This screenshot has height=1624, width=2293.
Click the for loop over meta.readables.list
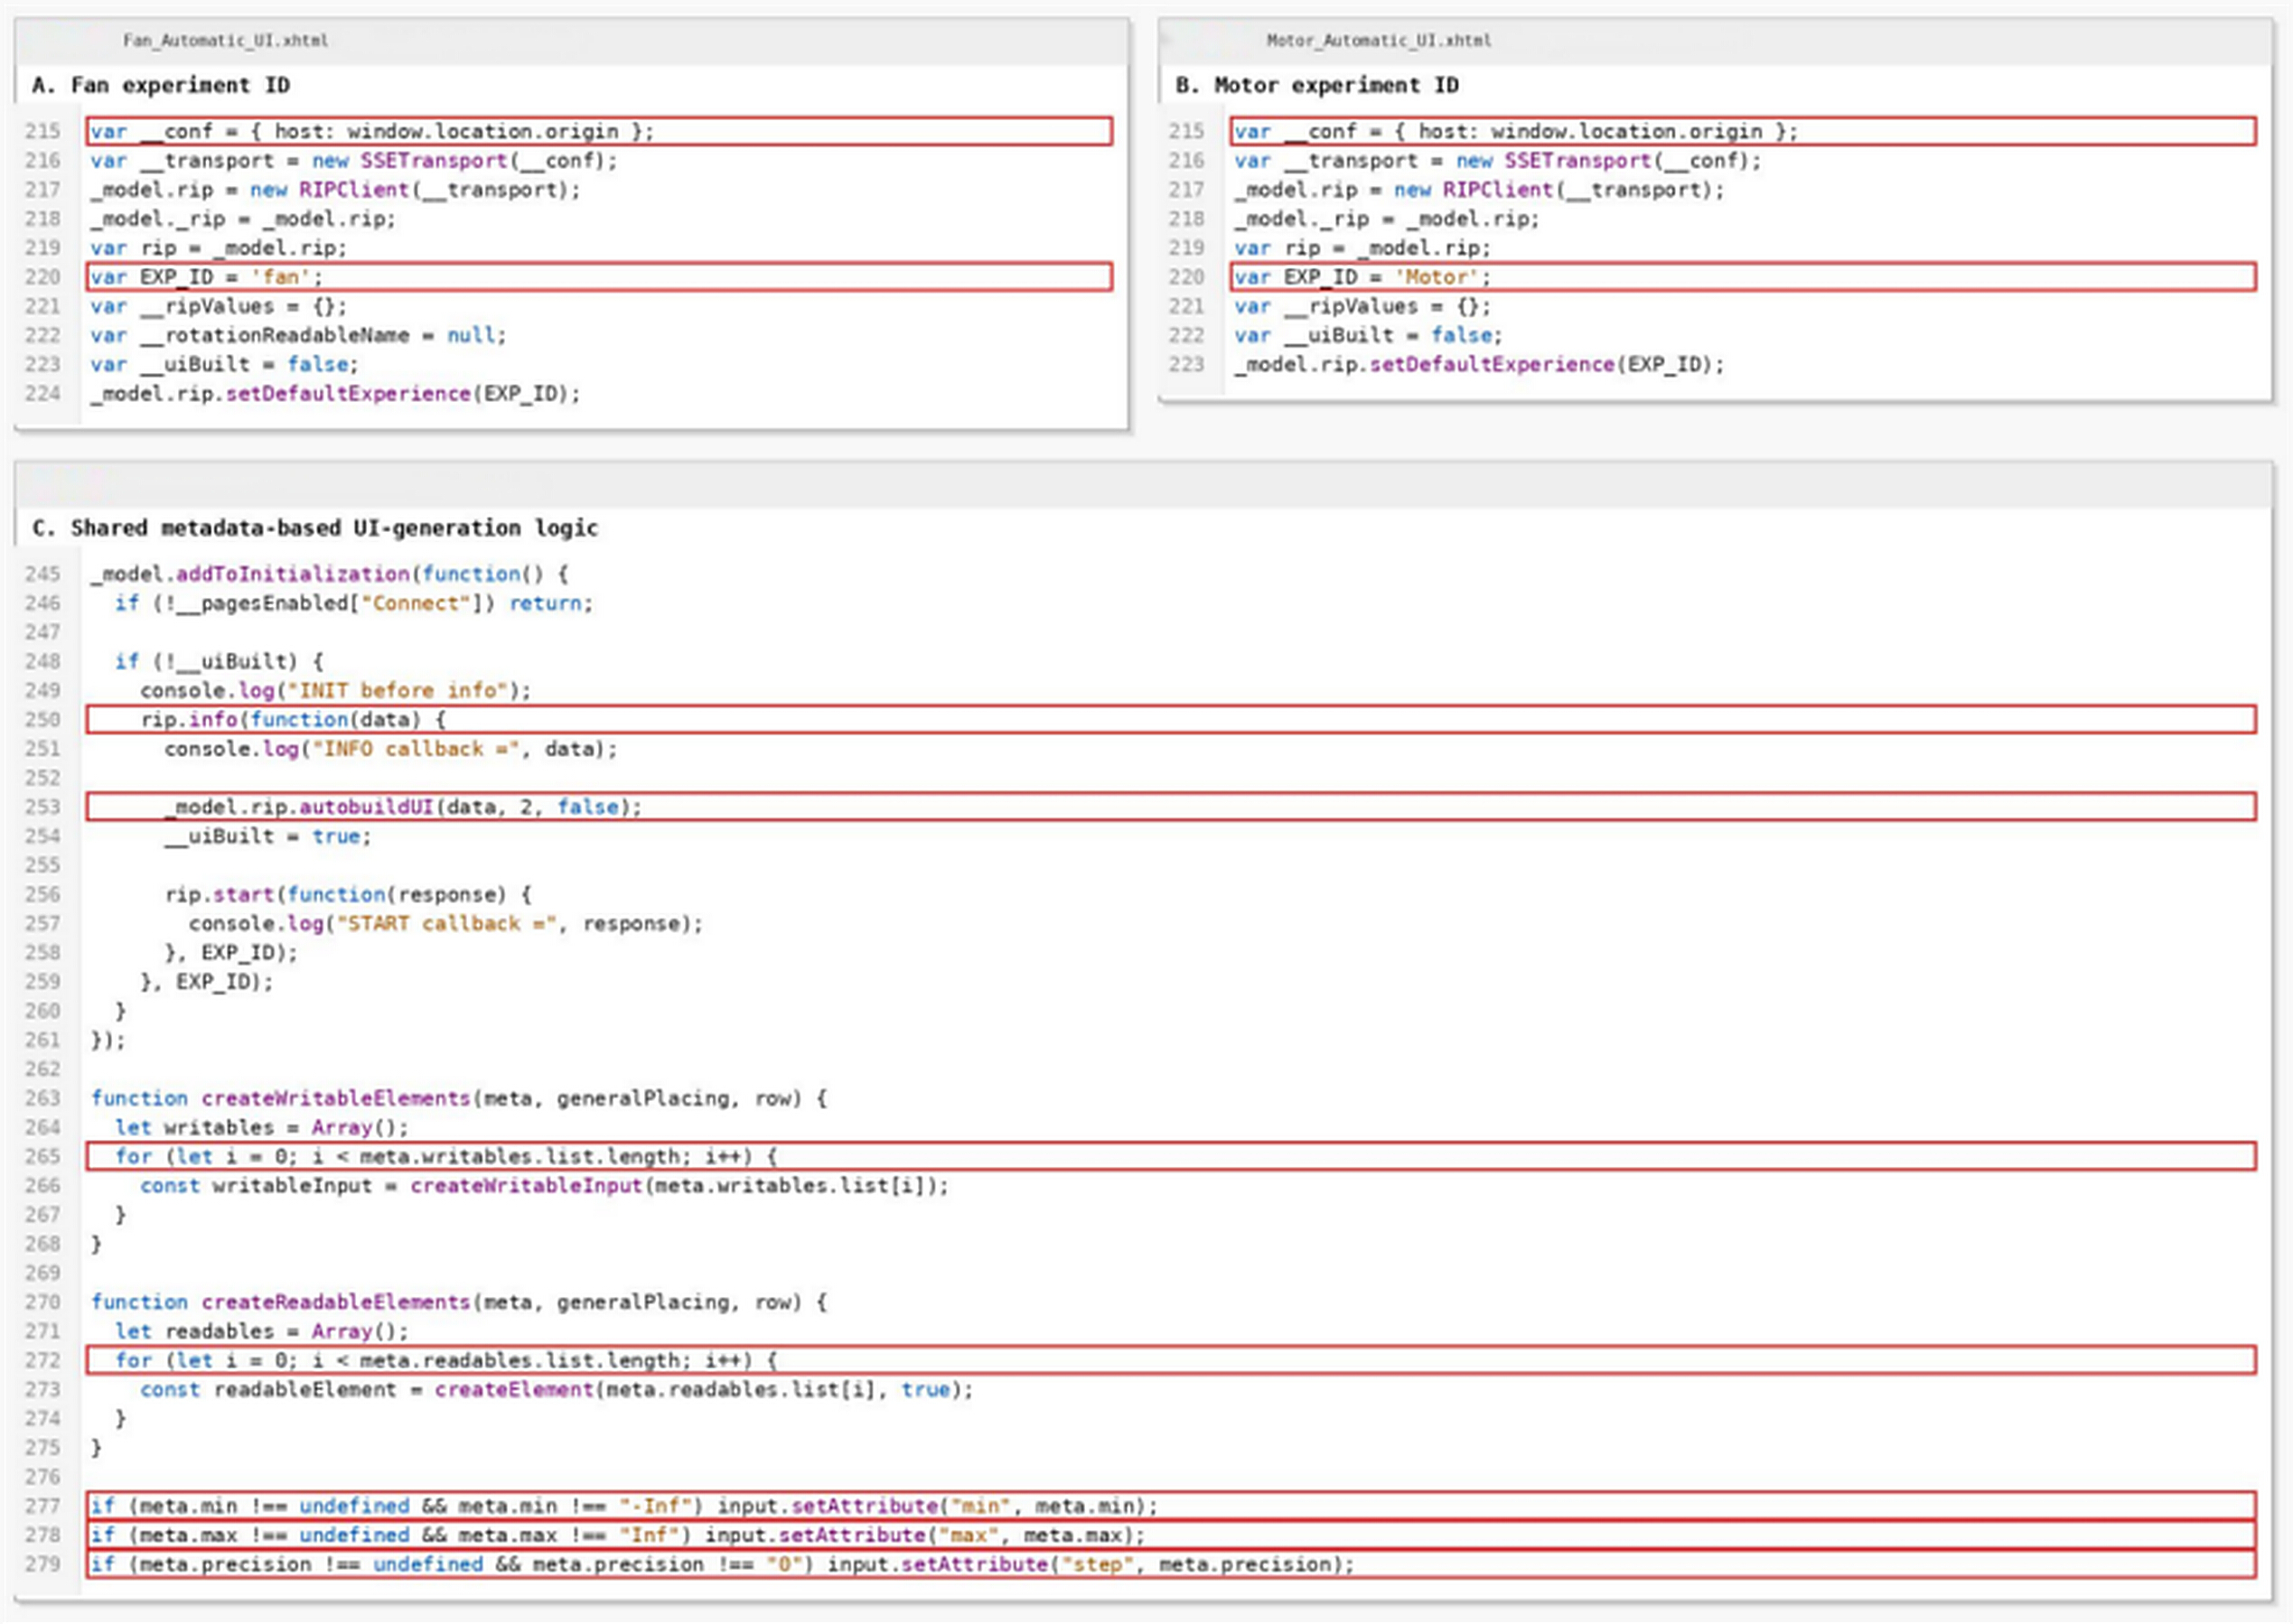[x=1171, y=1360]
